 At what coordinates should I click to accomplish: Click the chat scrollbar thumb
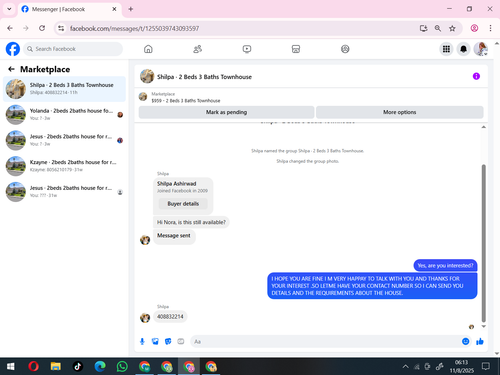coord(483,243)
